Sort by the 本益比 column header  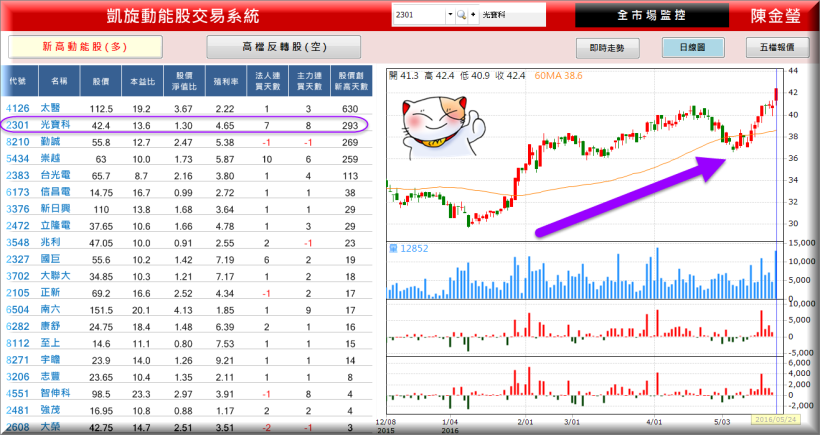[142, 81]
